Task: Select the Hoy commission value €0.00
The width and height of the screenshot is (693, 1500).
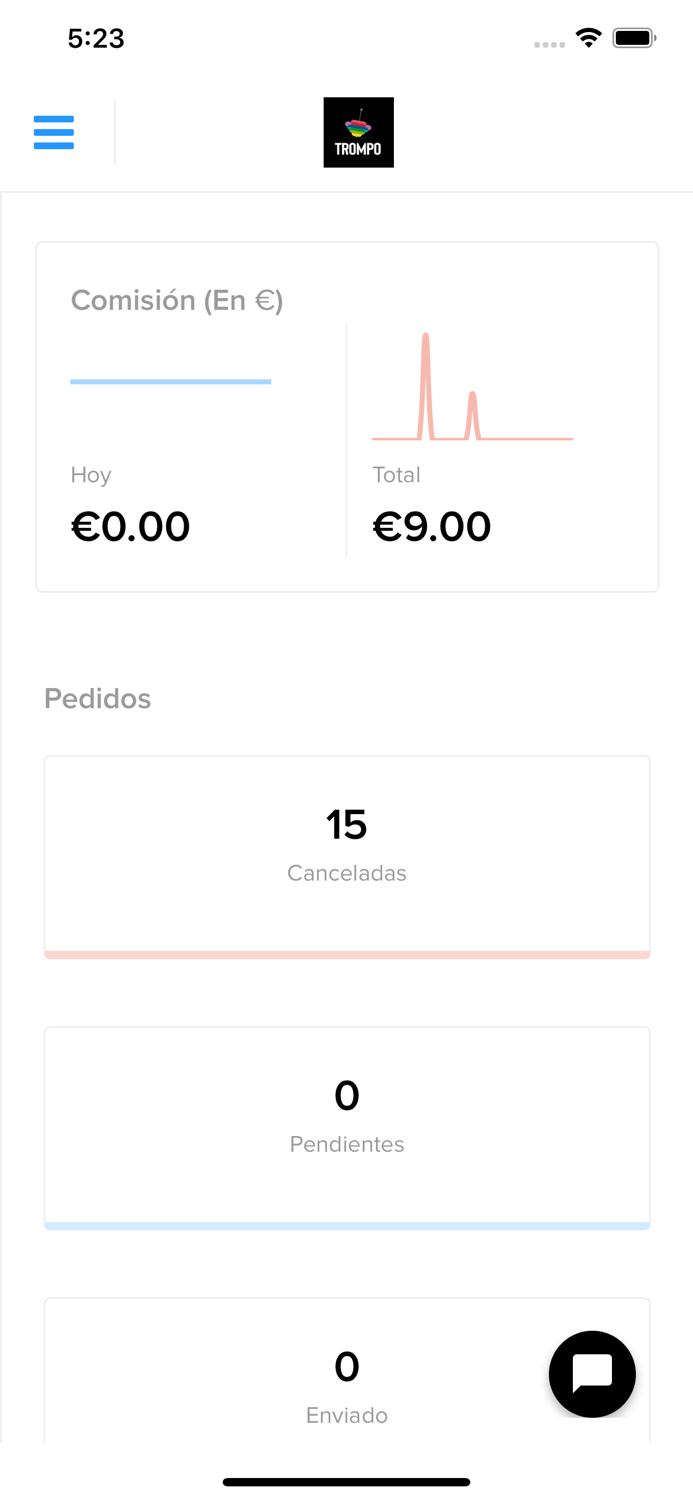Action: [x=131, y=525]
